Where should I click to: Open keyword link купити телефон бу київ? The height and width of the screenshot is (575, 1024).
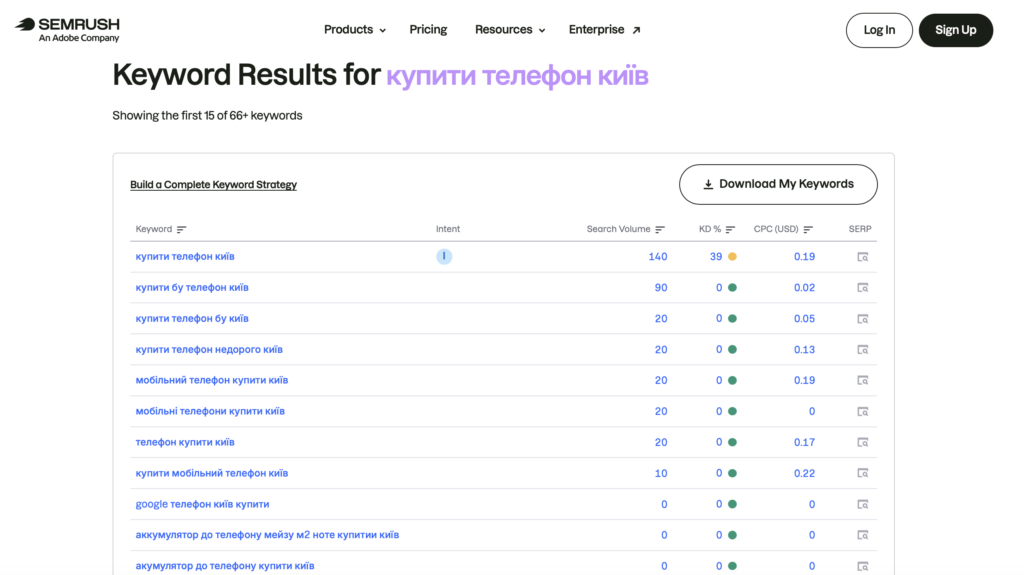[192, 318]
